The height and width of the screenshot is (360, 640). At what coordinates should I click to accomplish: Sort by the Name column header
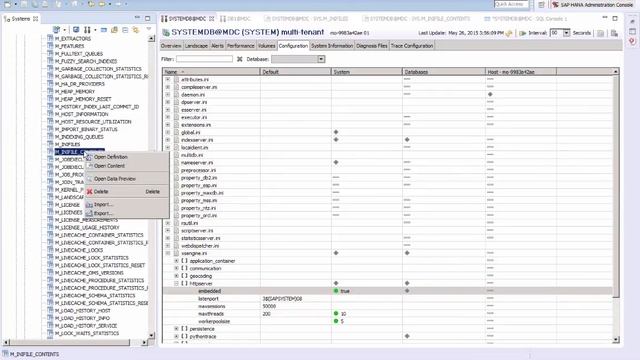click(211, 72)
